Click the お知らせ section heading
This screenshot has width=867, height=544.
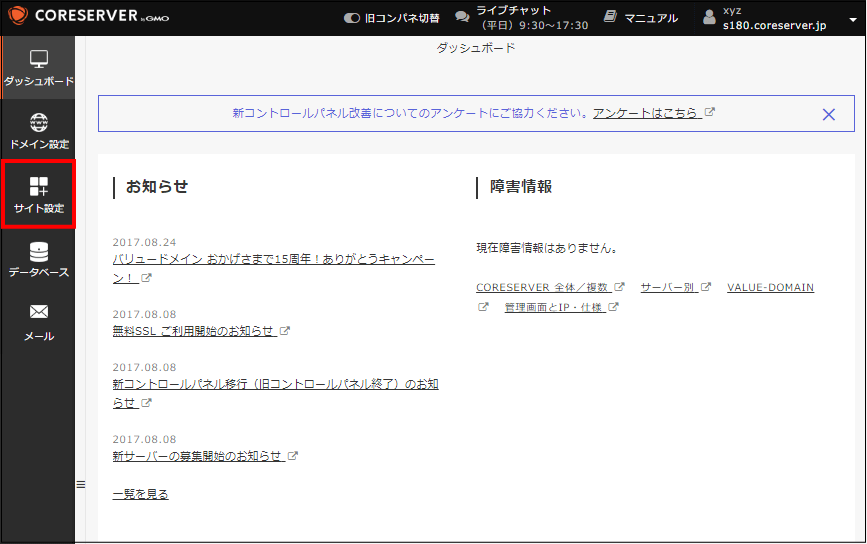coord(156,187)
